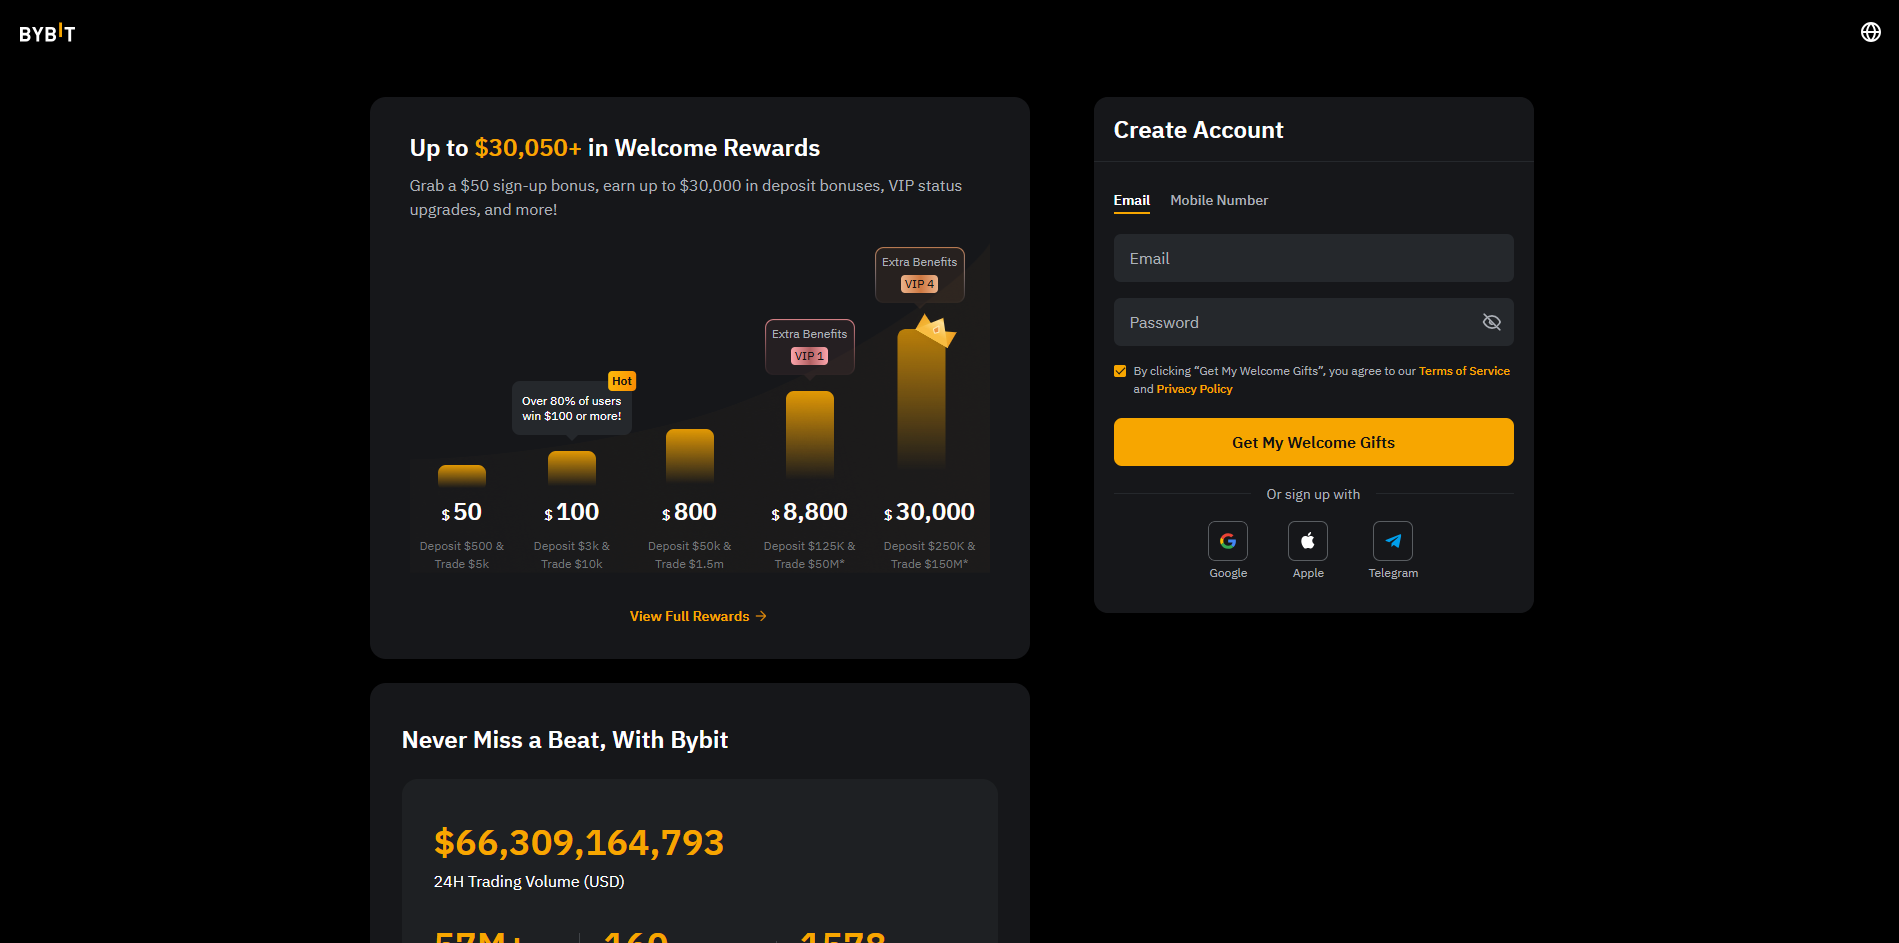Click 'Over 80% of users win $100' tooltip
Screen dimensions: 1899x943
[x=571, y=408]
